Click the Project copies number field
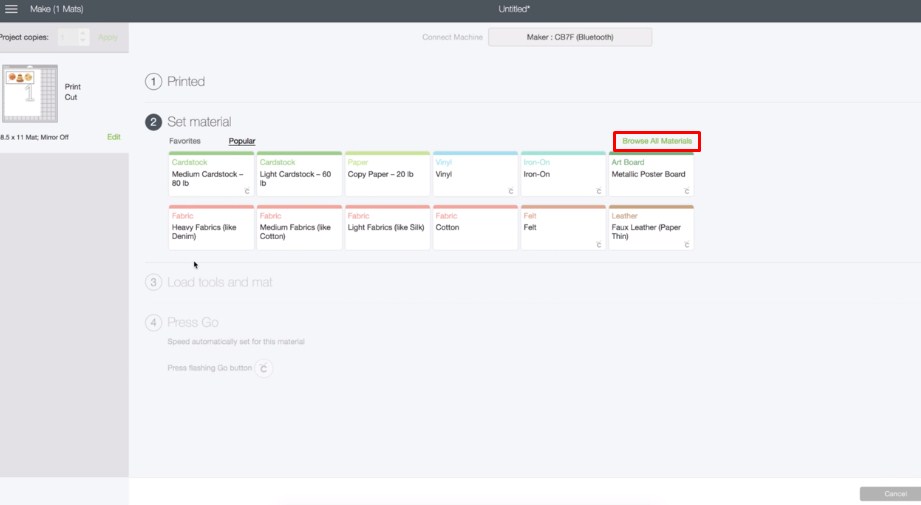Viewport: 921px width, 505px height. tap(69, 37)
